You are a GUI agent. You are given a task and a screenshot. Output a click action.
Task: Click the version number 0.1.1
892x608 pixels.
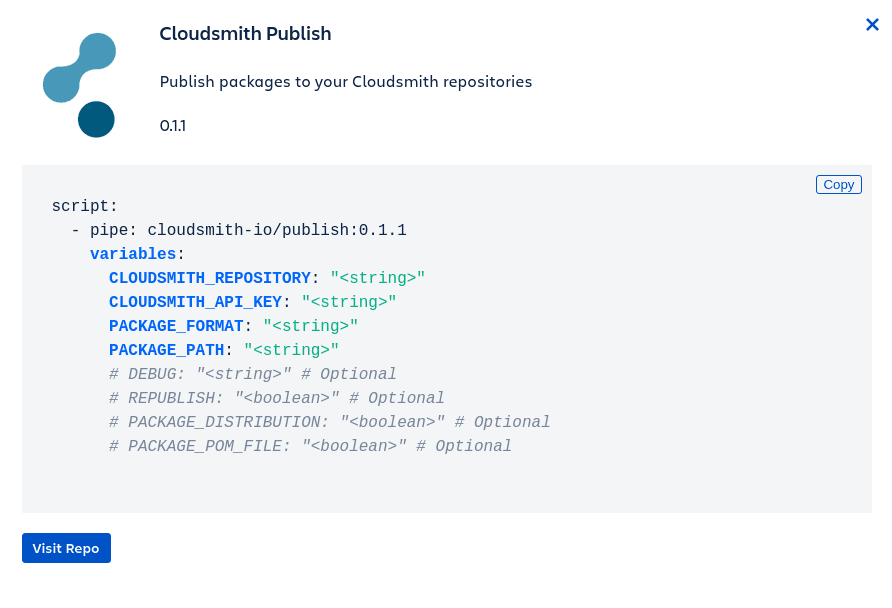(173, 126)
